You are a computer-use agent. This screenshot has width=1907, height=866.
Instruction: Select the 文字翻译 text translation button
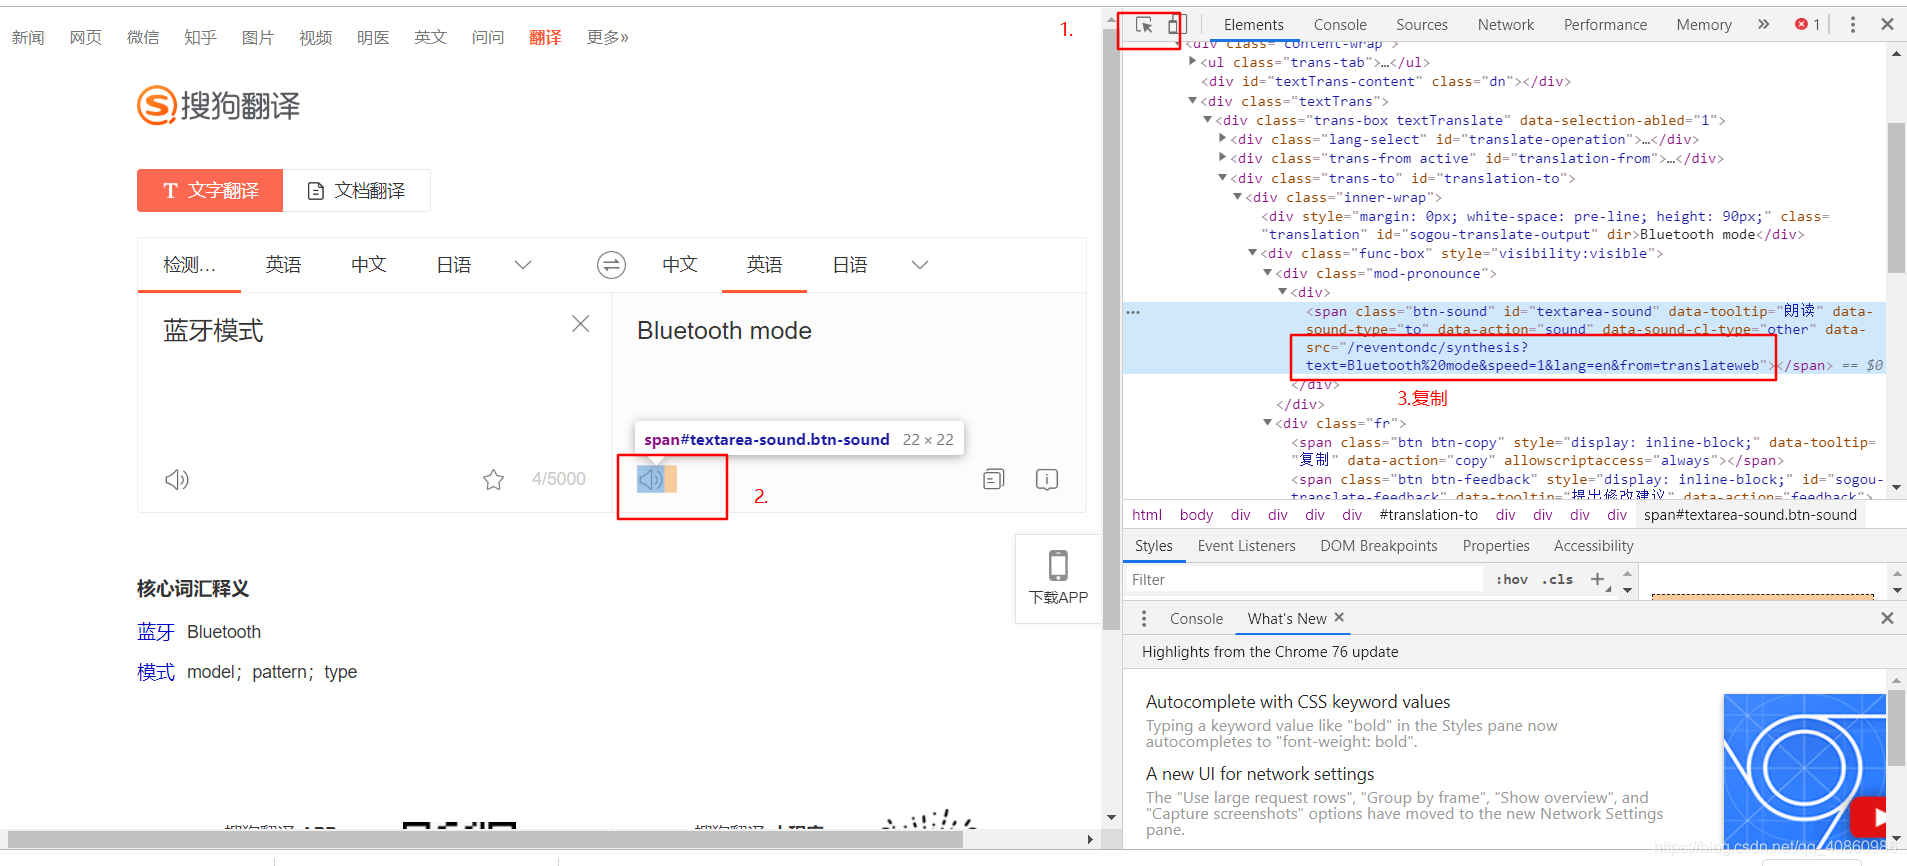point(210,190)
